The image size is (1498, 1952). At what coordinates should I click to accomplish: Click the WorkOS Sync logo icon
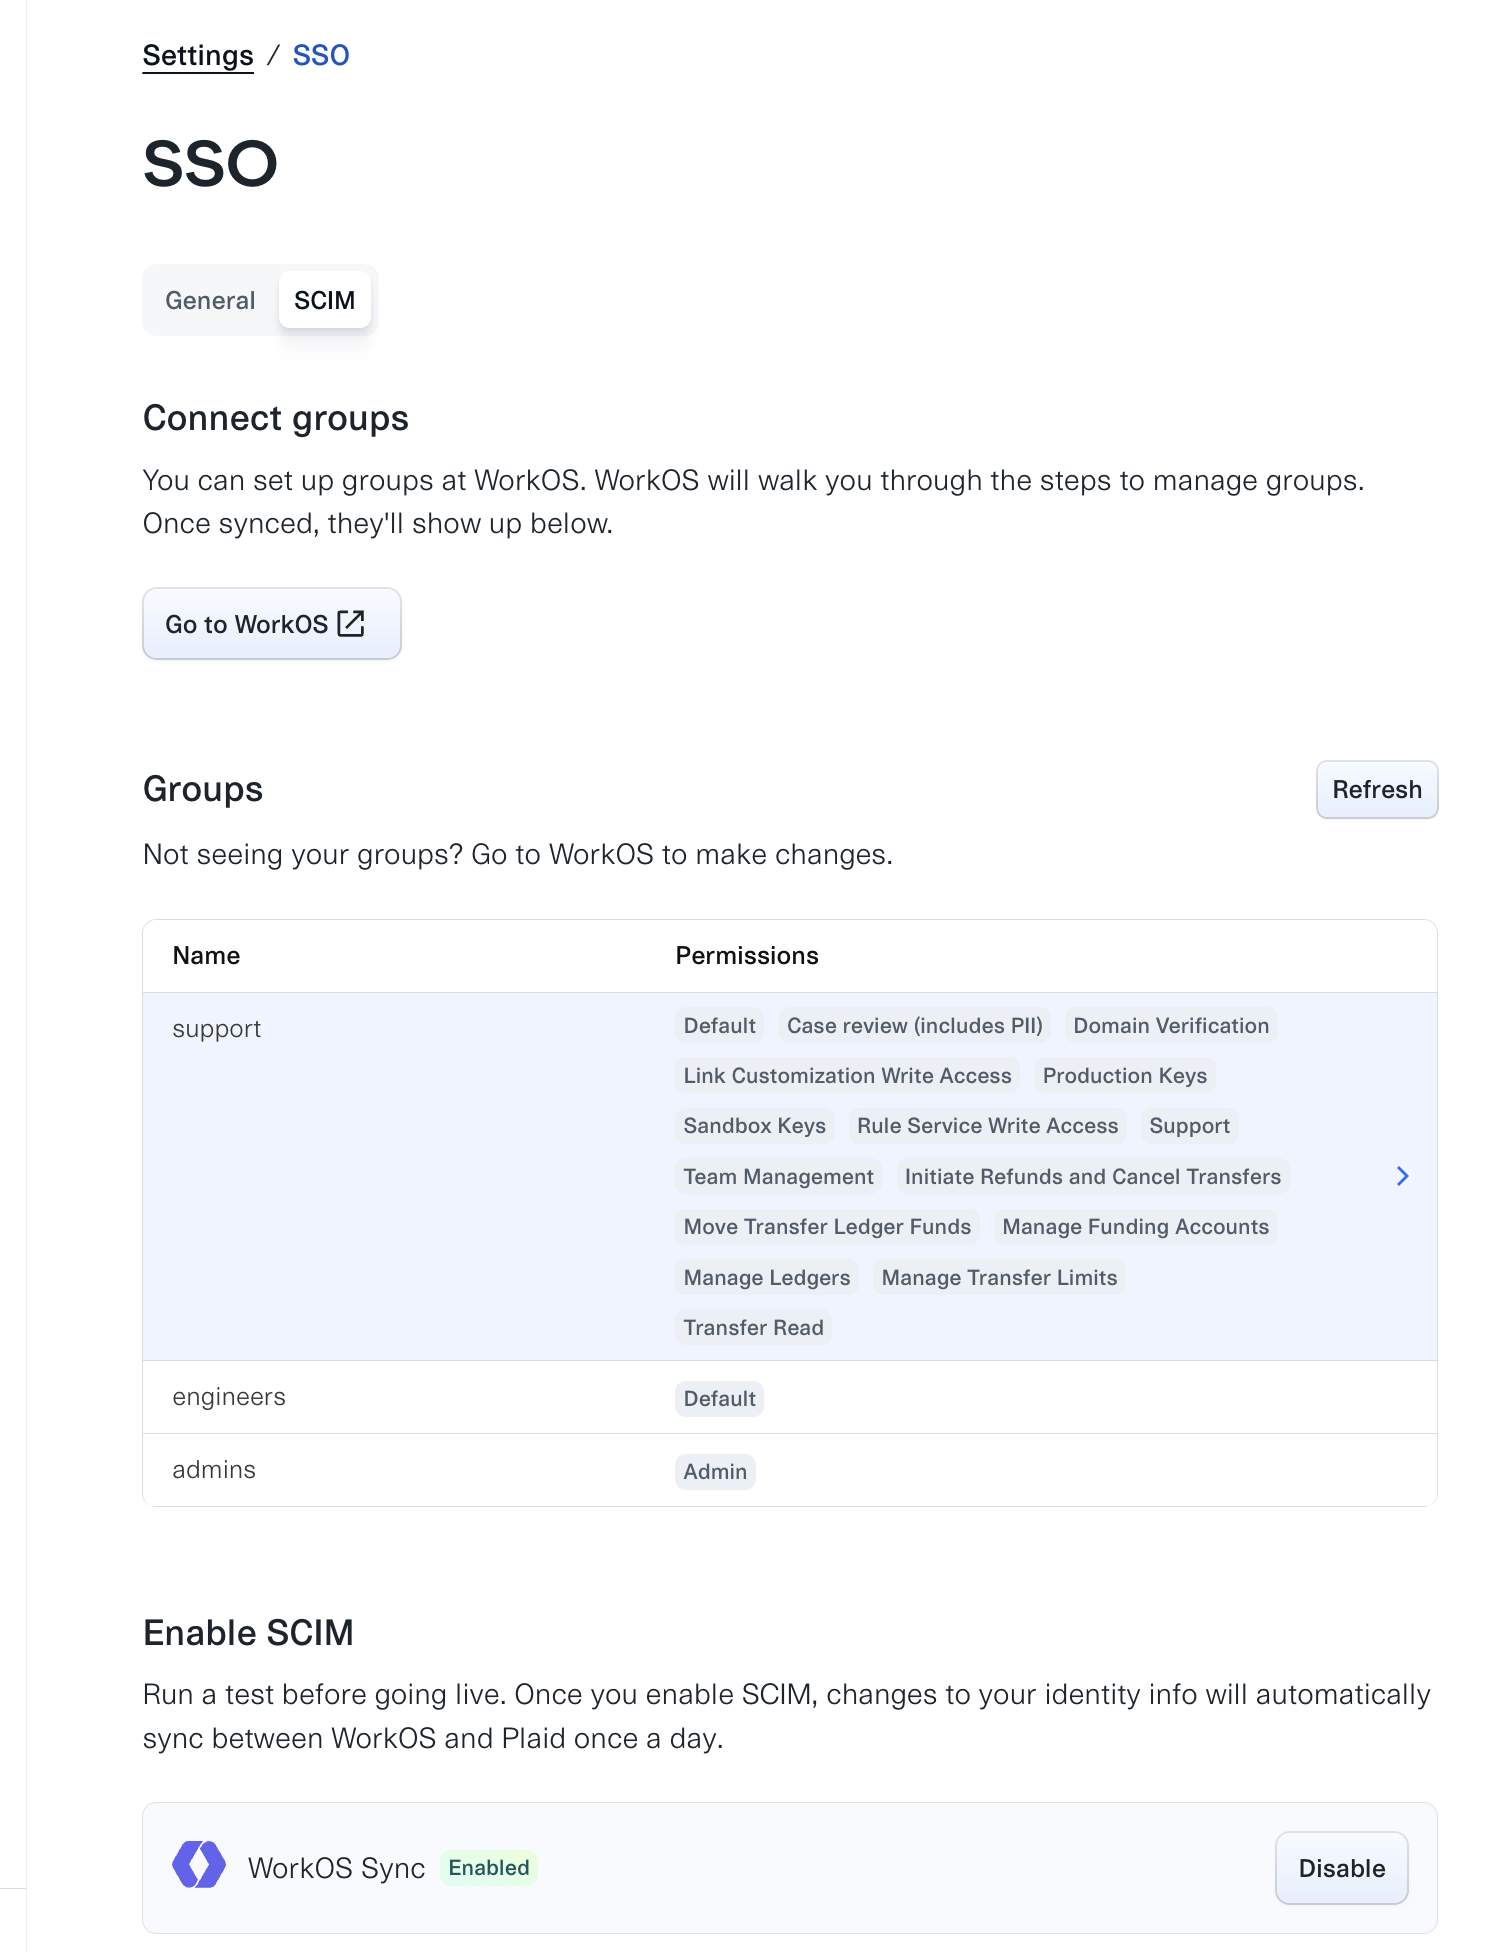coord(199,1866)
